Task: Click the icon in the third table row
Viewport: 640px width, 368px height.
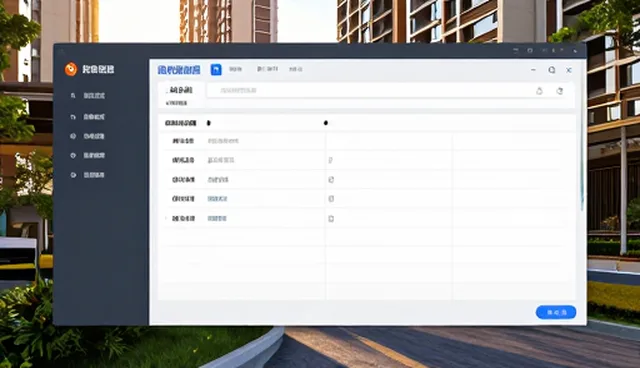Action: click(331, 180)
